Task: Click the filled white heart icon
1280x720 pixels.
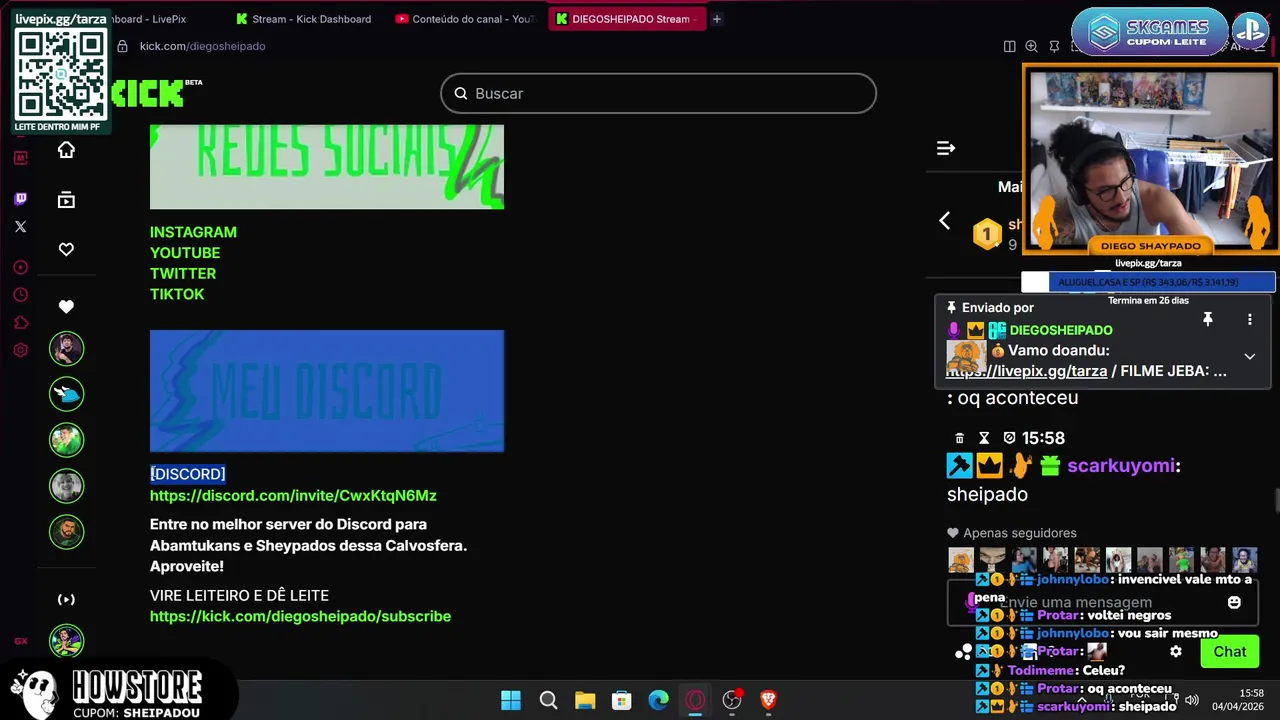Action: click(x=66, y=307)
